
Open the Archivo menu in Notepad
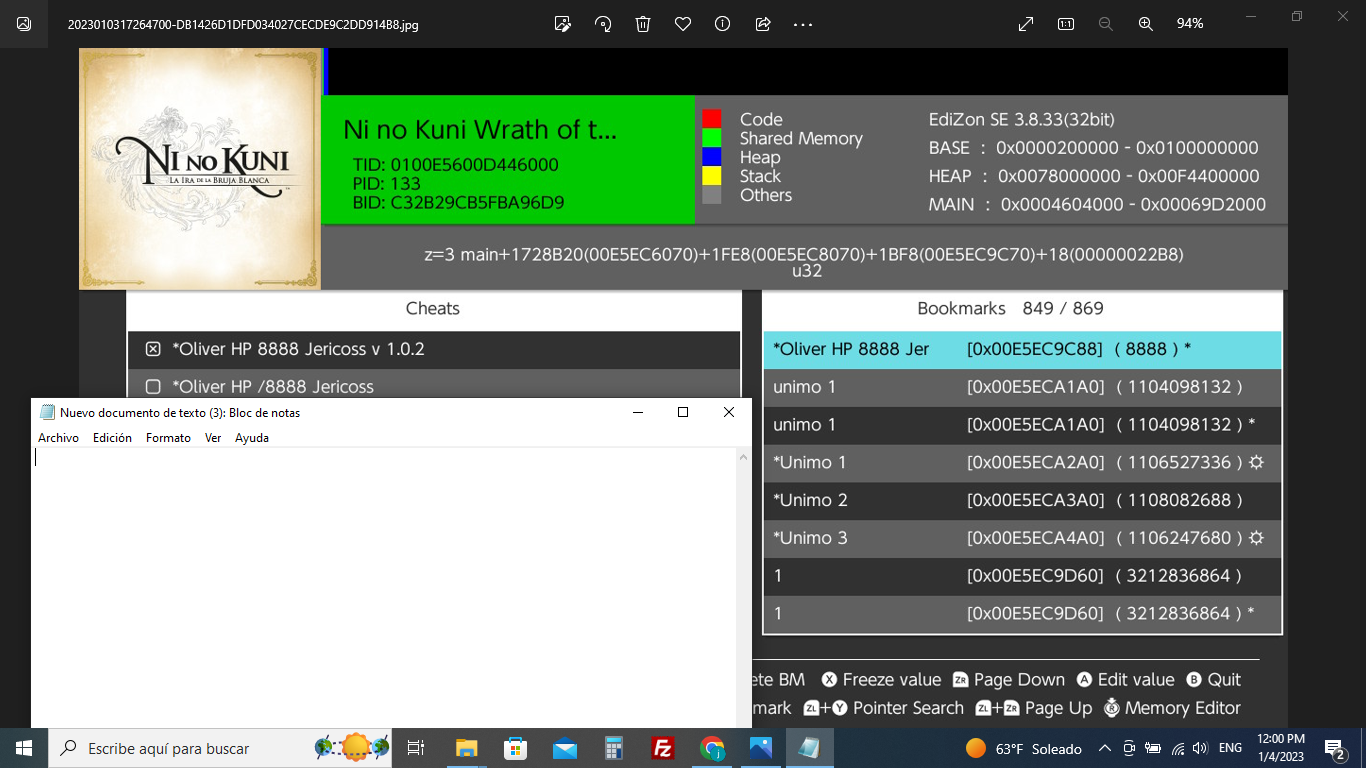pos(58,438)
